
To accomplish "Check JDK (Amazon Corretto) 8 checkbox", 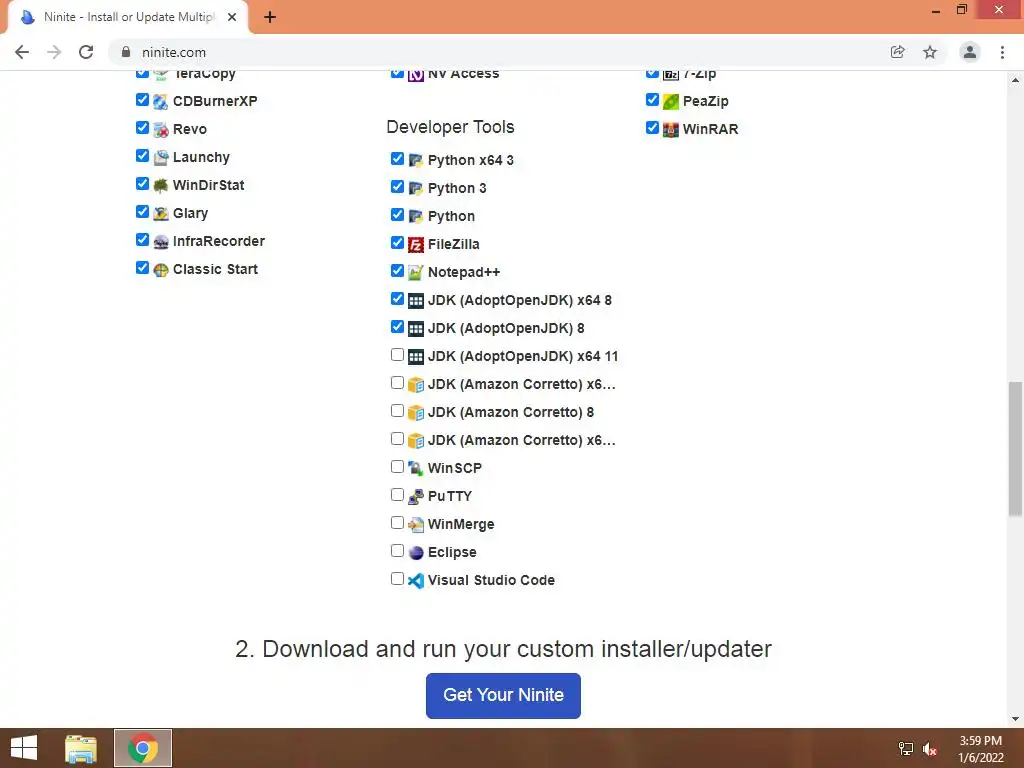I will [x=397, y=410].
